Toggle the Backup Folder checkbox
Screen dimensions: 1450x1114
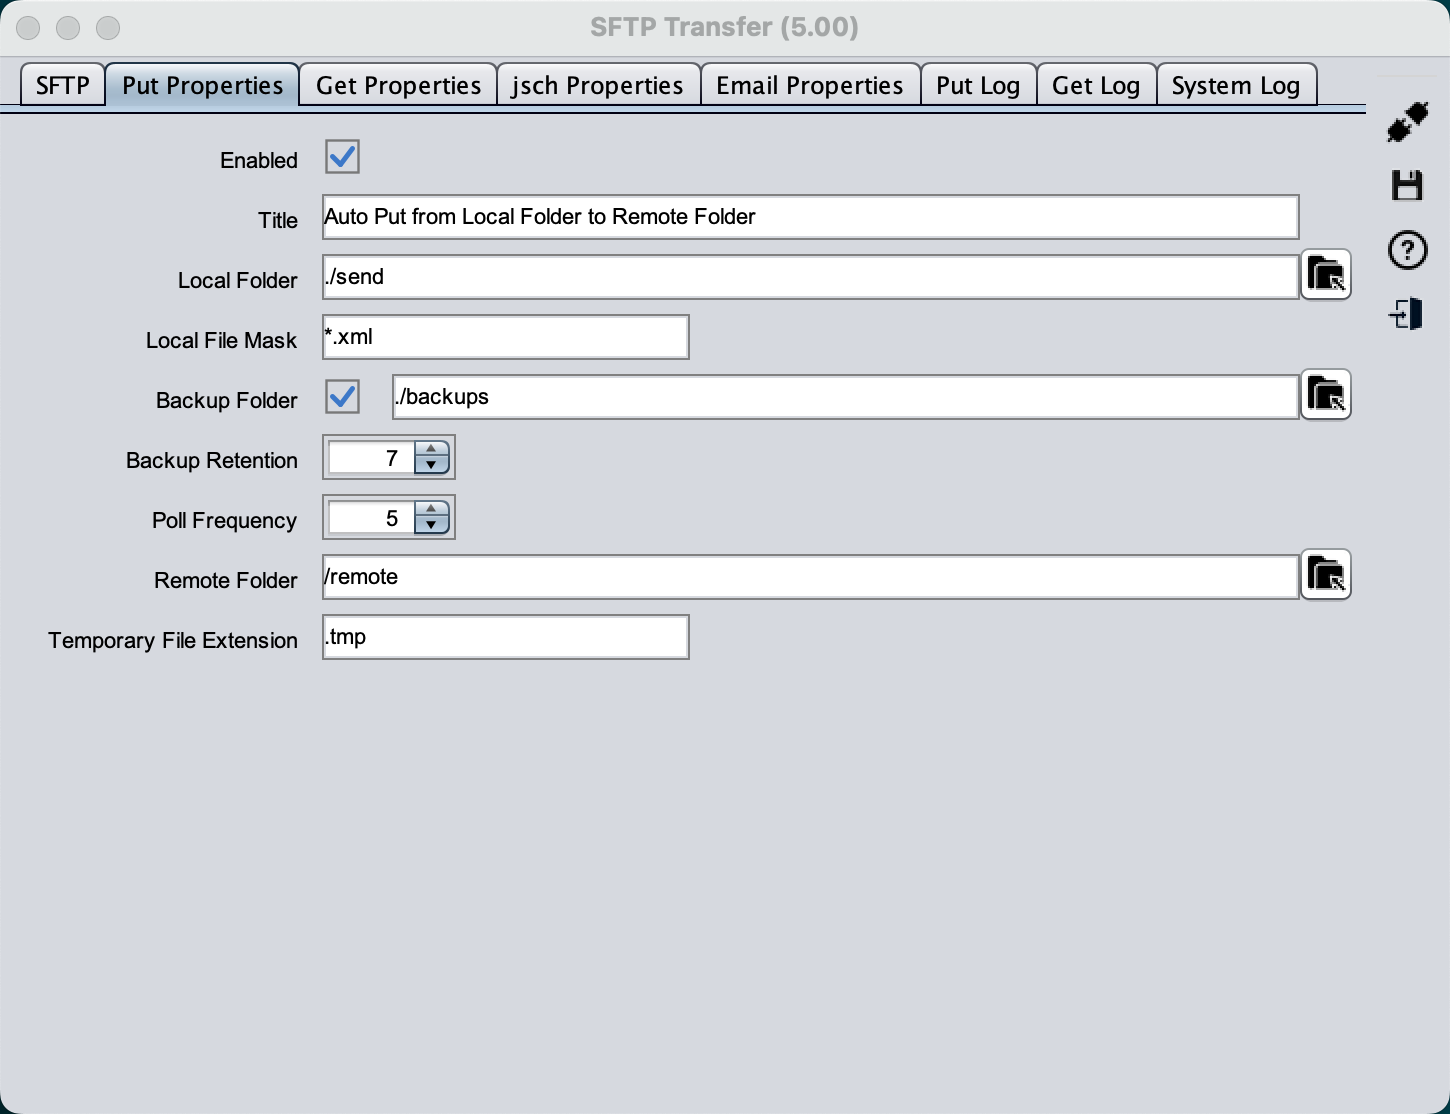pyautogui.click(x=342, y=397)
